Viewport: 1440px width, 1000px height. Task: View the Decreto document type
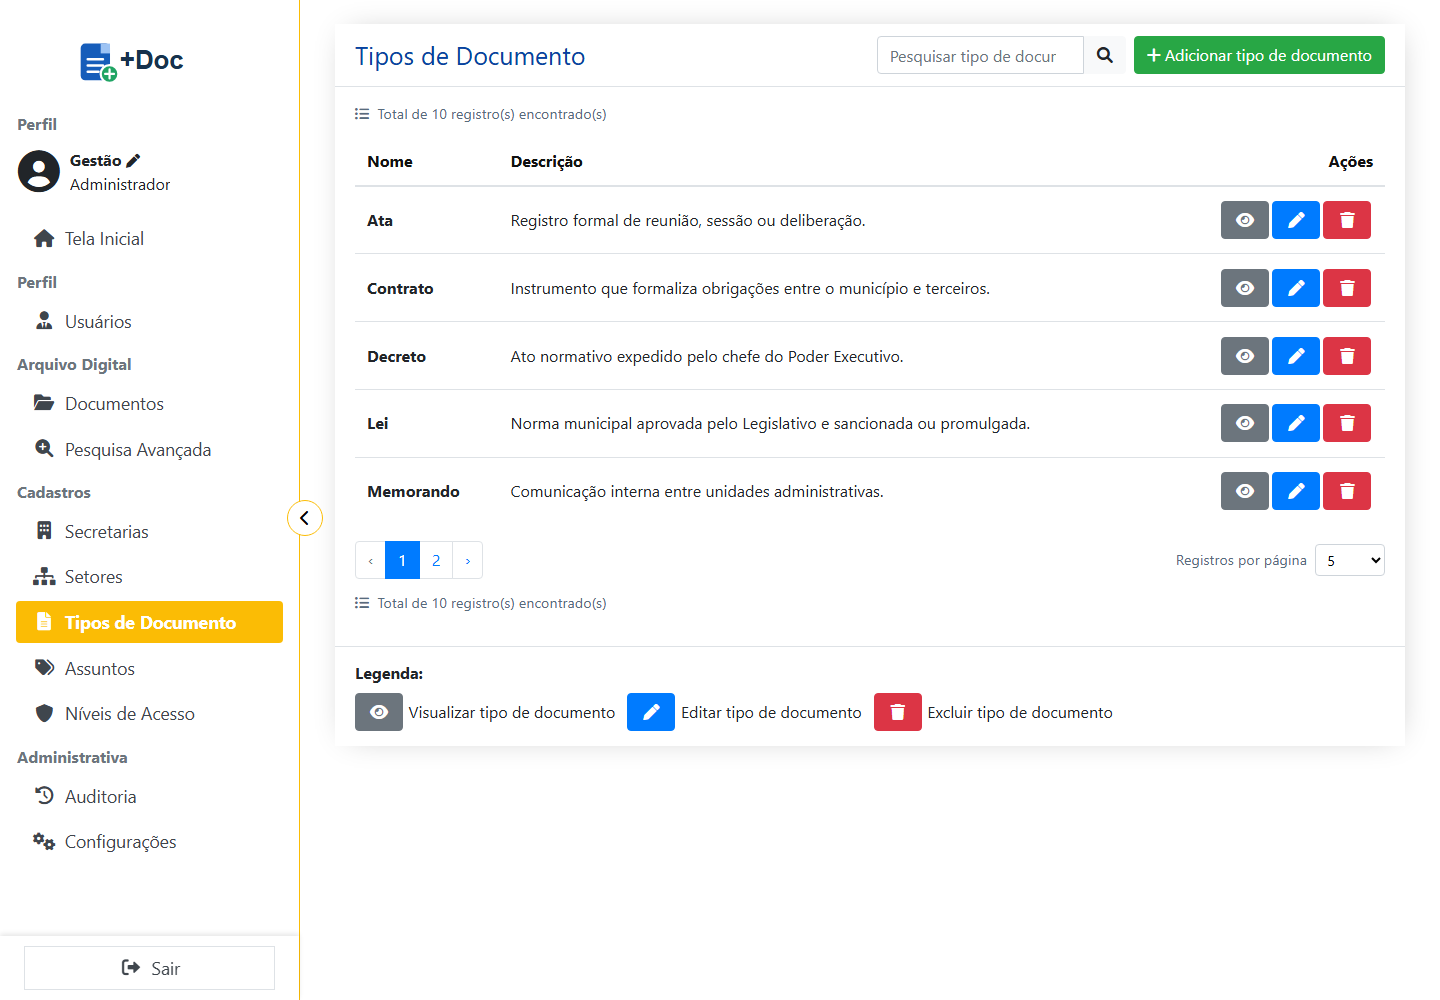1245,356
